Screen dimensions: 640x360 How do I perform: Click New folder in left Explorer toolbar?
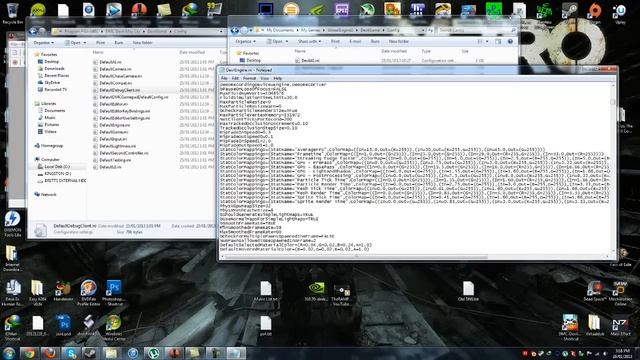pyautogui.click(x=142, y=42)
